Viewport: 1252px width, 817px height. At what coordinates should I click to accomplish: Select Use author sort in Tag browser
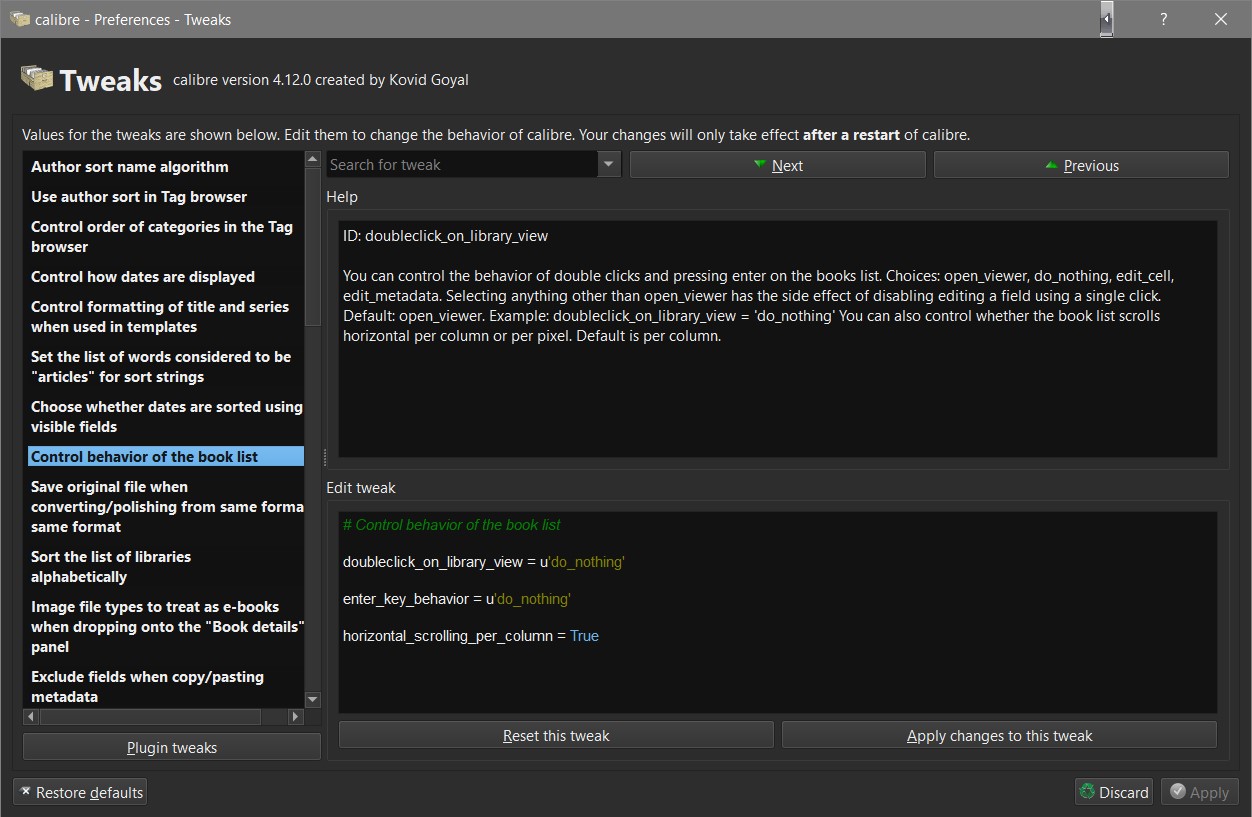pyautogui.click(x=139, y=197)
